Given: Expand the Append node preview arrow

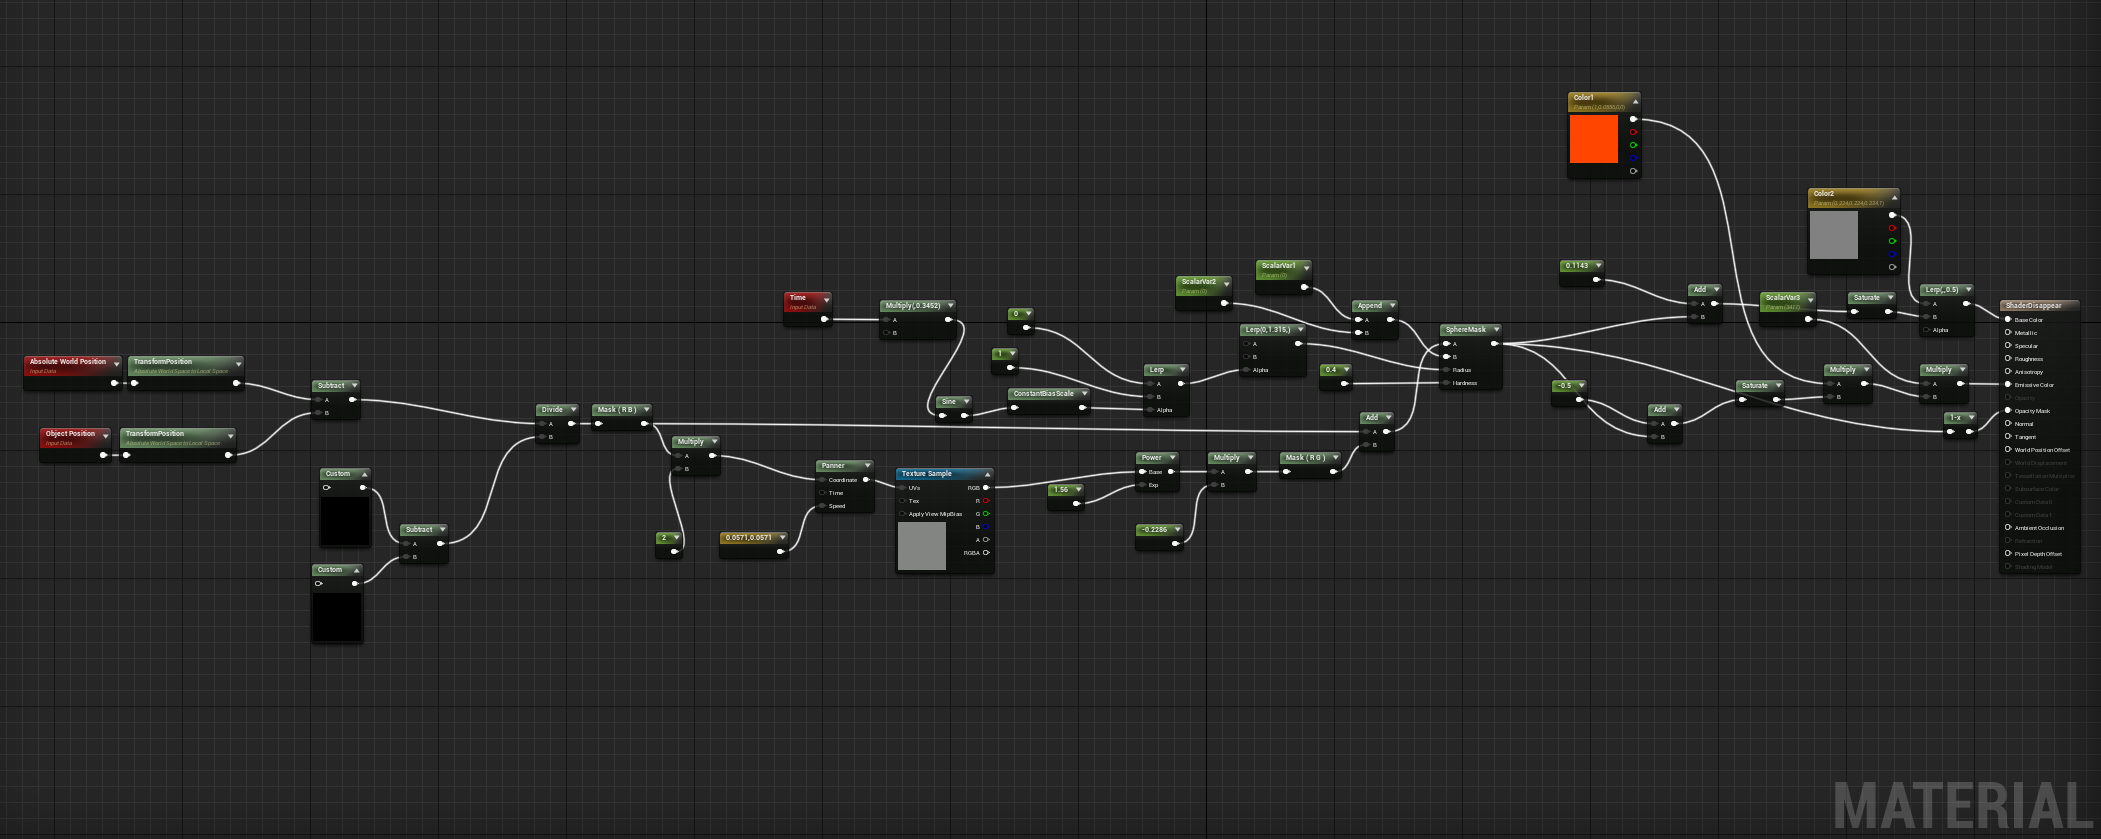Looking at the screenshot, I should (1392, 306).
